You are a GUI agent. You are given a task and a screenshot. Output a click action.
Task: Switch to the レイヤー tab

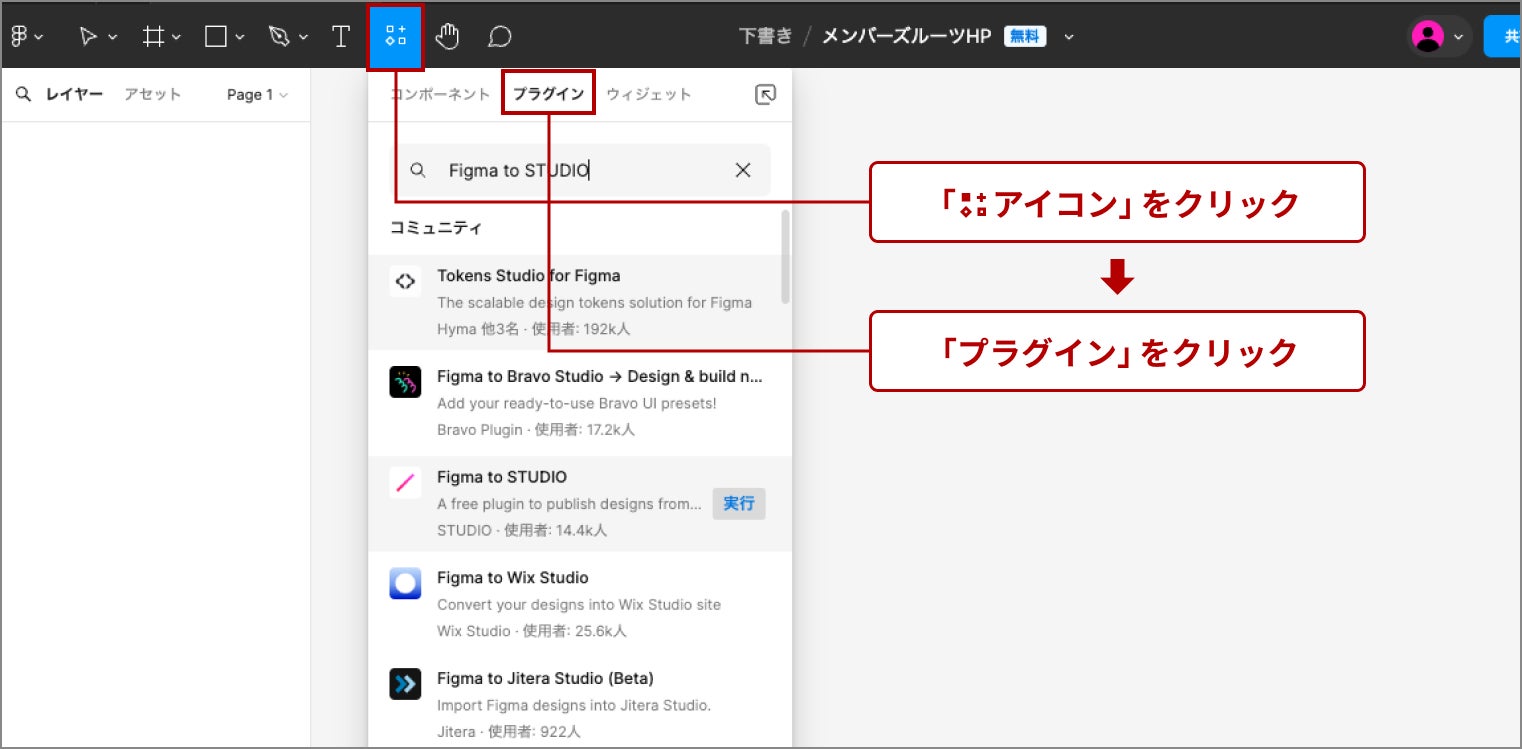(74, 94)
